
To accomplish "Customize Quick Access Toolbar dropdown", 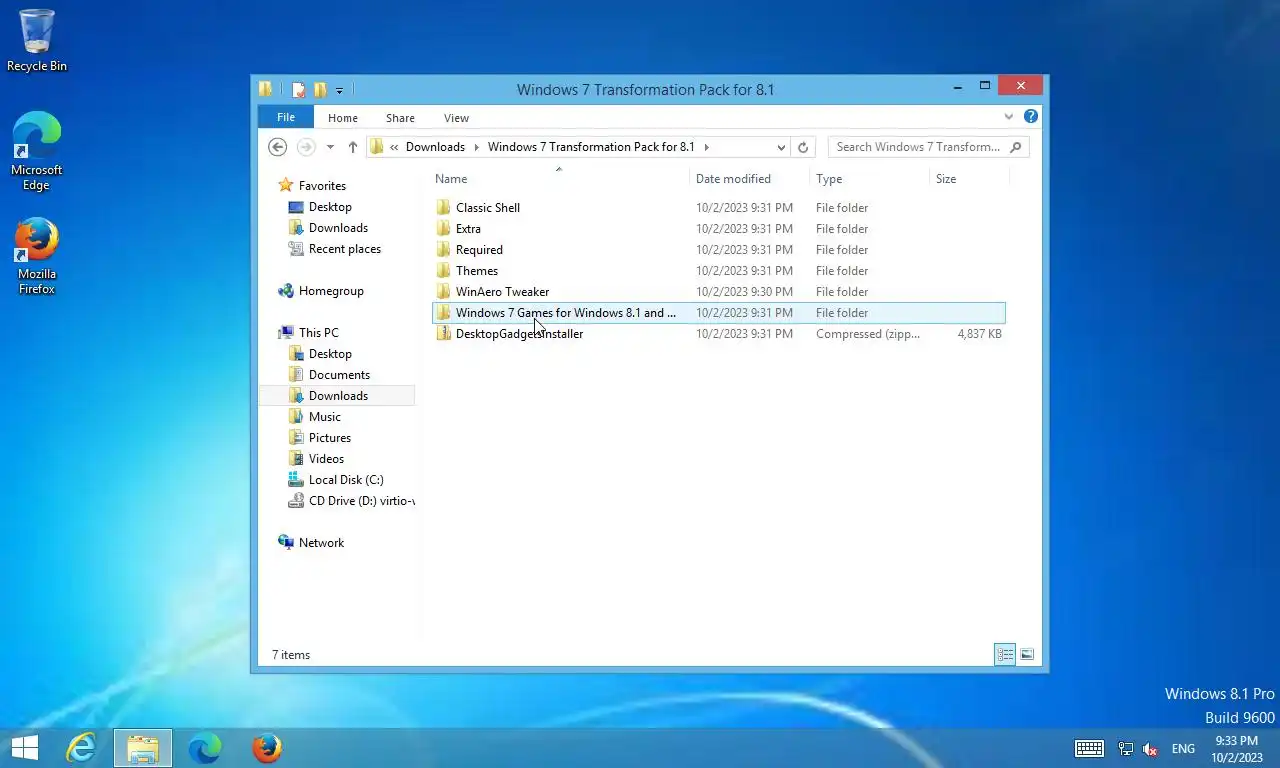I will 339,91.
